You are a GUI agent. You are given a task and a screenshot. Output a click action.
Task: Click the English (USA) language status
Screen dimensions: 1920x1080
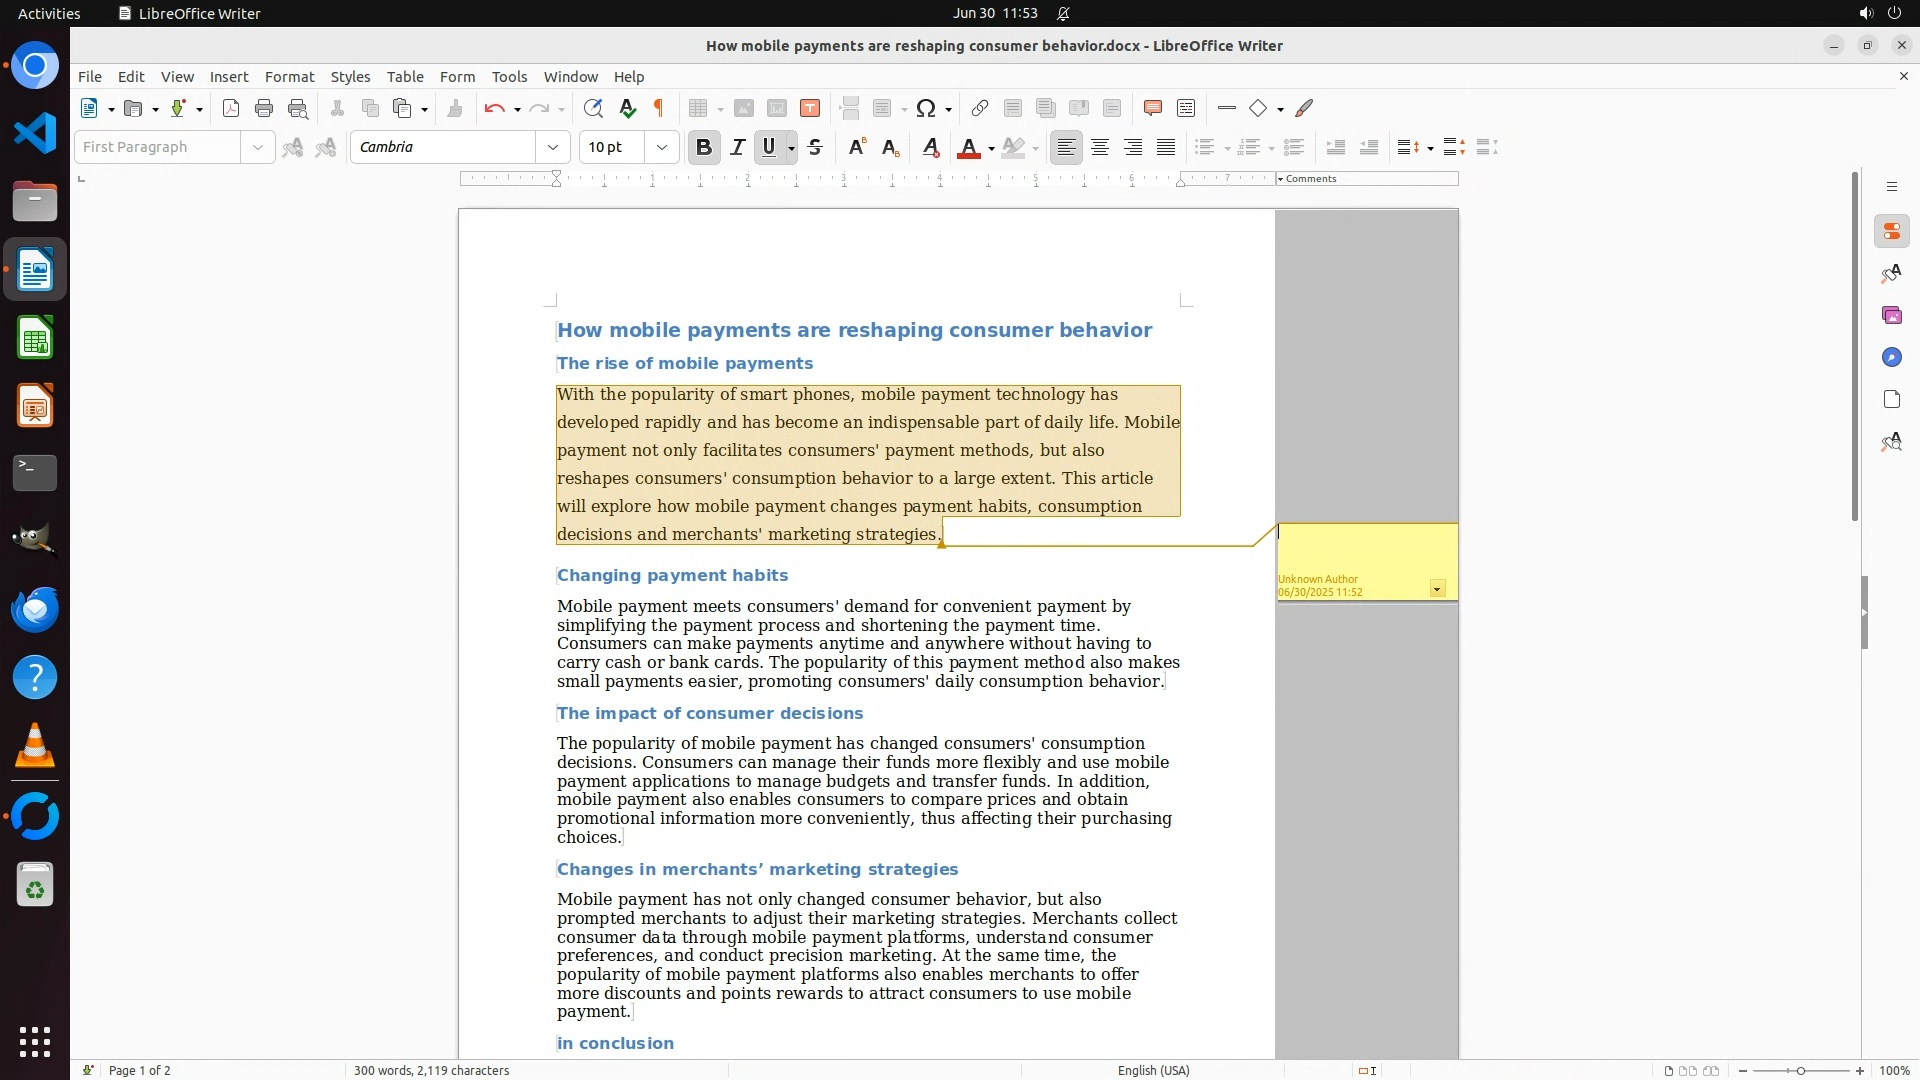[1153, 1070]
